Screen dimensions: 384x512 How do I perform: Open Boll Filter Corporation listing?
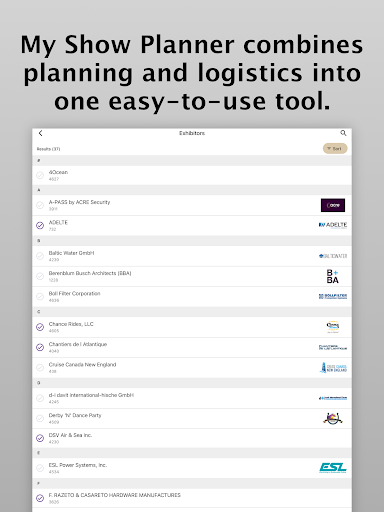click(x=192, y=297)
